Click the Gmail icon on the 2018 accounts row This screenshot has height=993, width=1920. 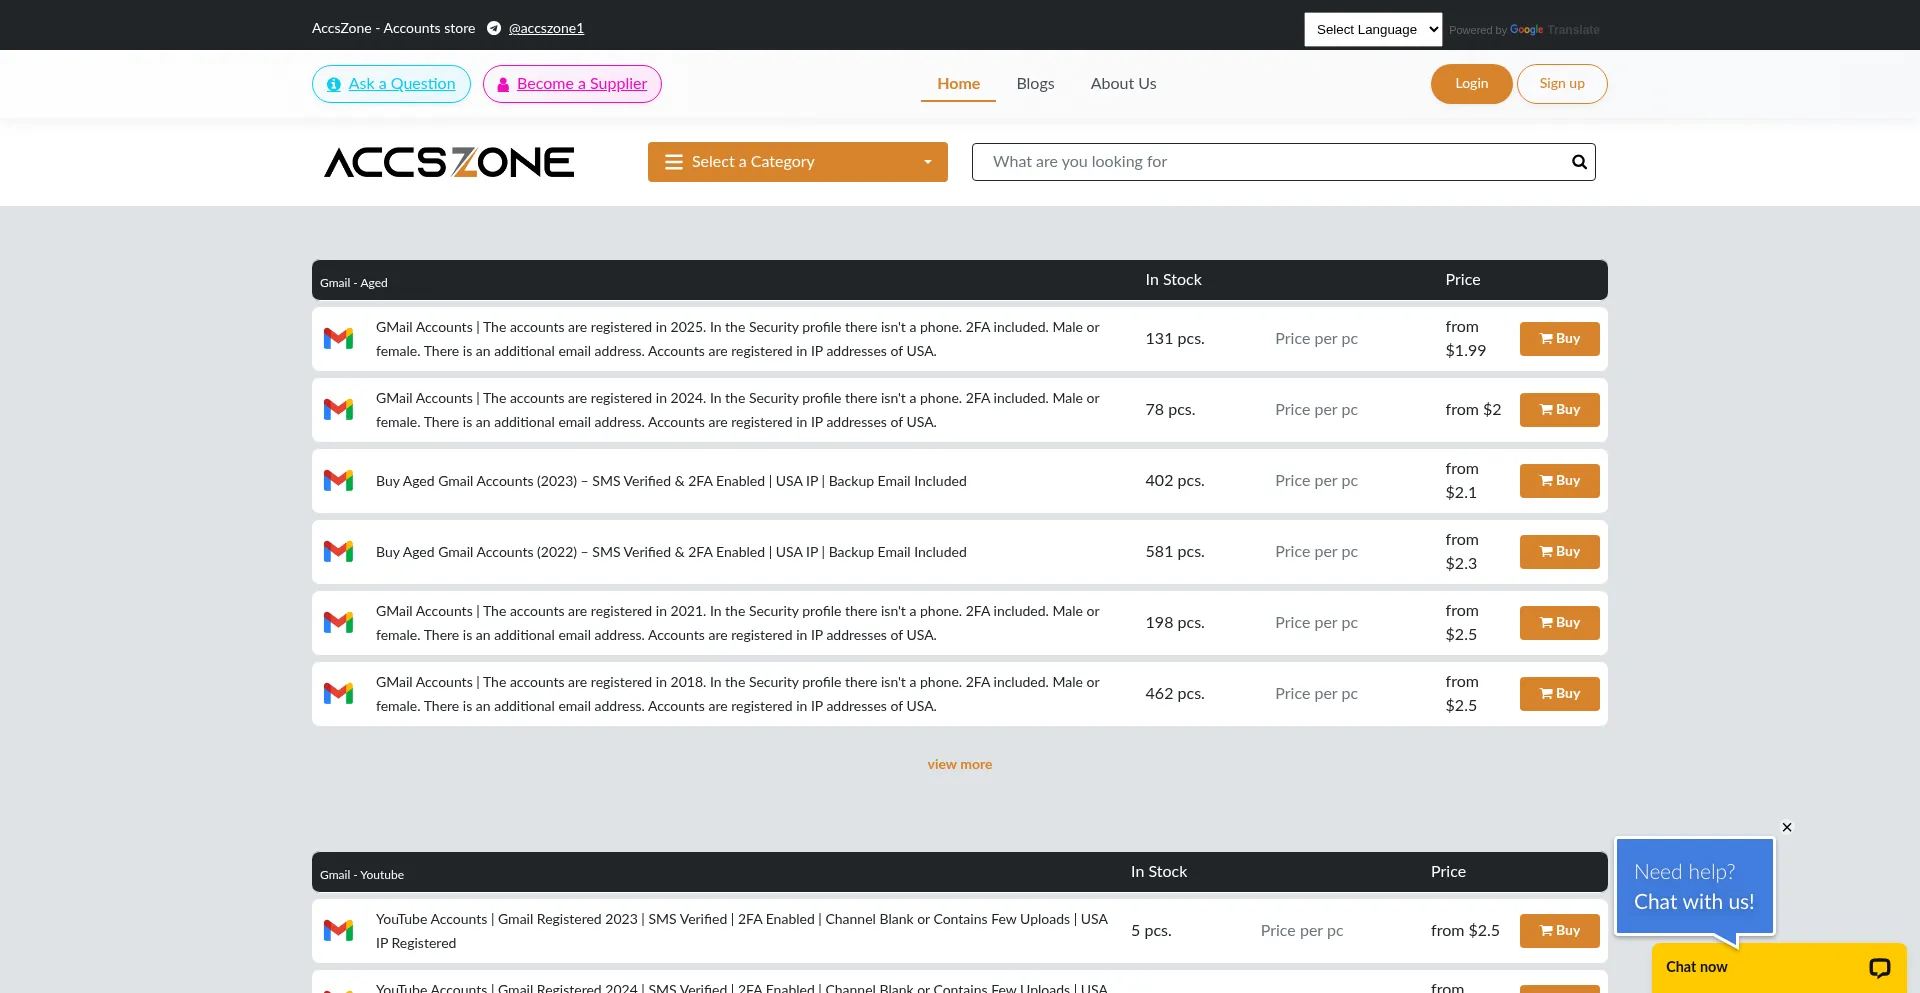point(339,693)
